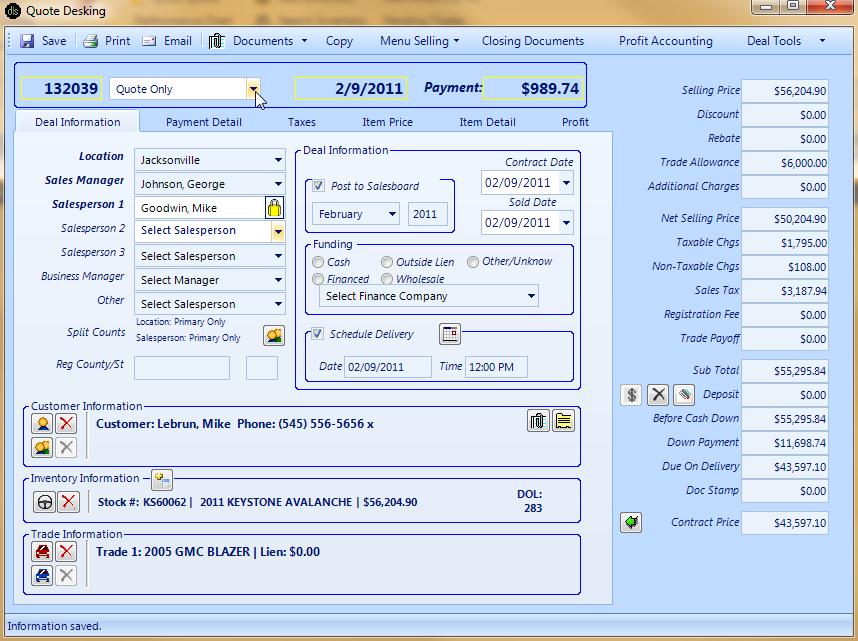Open the customer notes icon
Viewport: 858px width, 641px height.
pos(563,421)
